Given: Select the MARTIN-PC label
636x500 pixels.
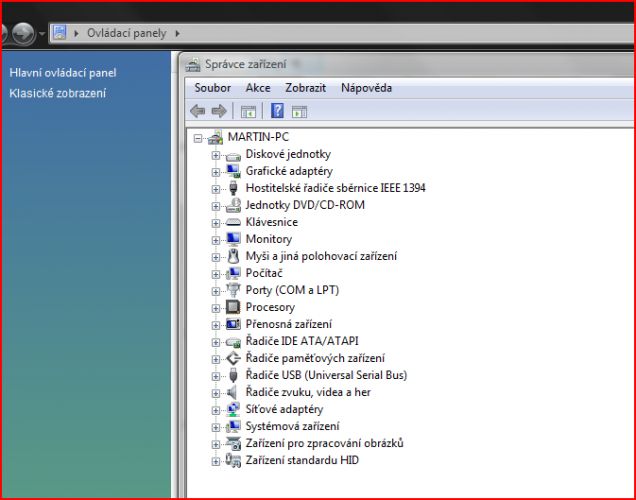Looking at the screenshot, I should click(258, 137).
